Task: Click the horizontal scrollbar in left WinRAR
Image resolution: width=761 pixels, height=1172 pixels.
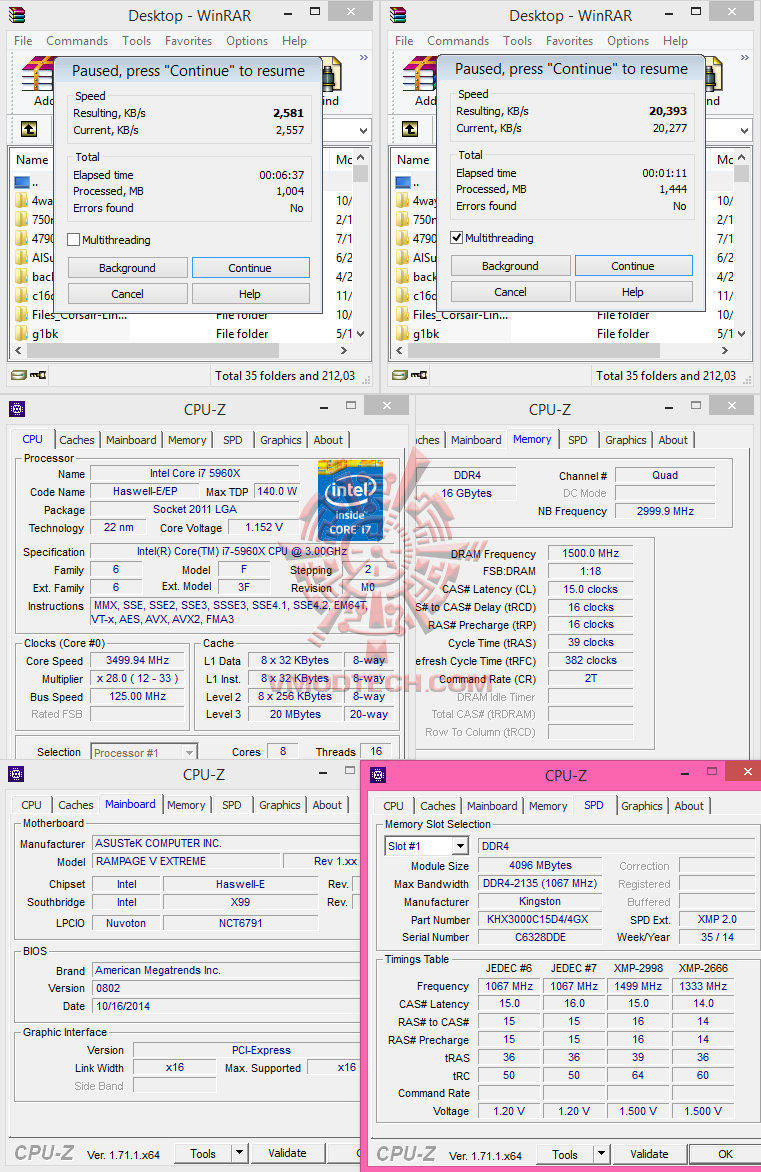Action: click(x=152, y=350)
